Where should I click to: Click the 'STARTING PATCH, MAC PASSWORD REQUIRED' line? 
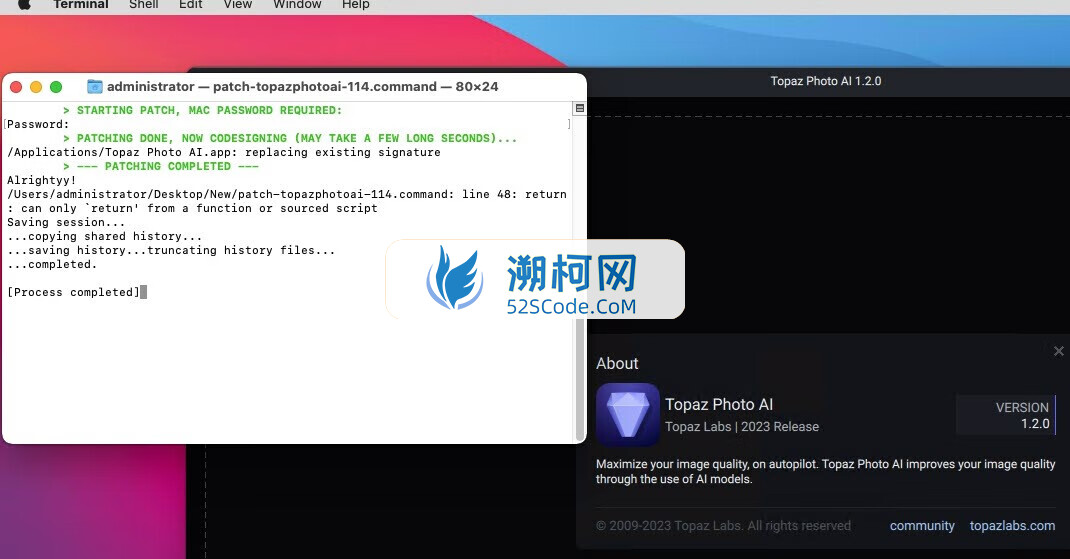(x=203, y=111)
